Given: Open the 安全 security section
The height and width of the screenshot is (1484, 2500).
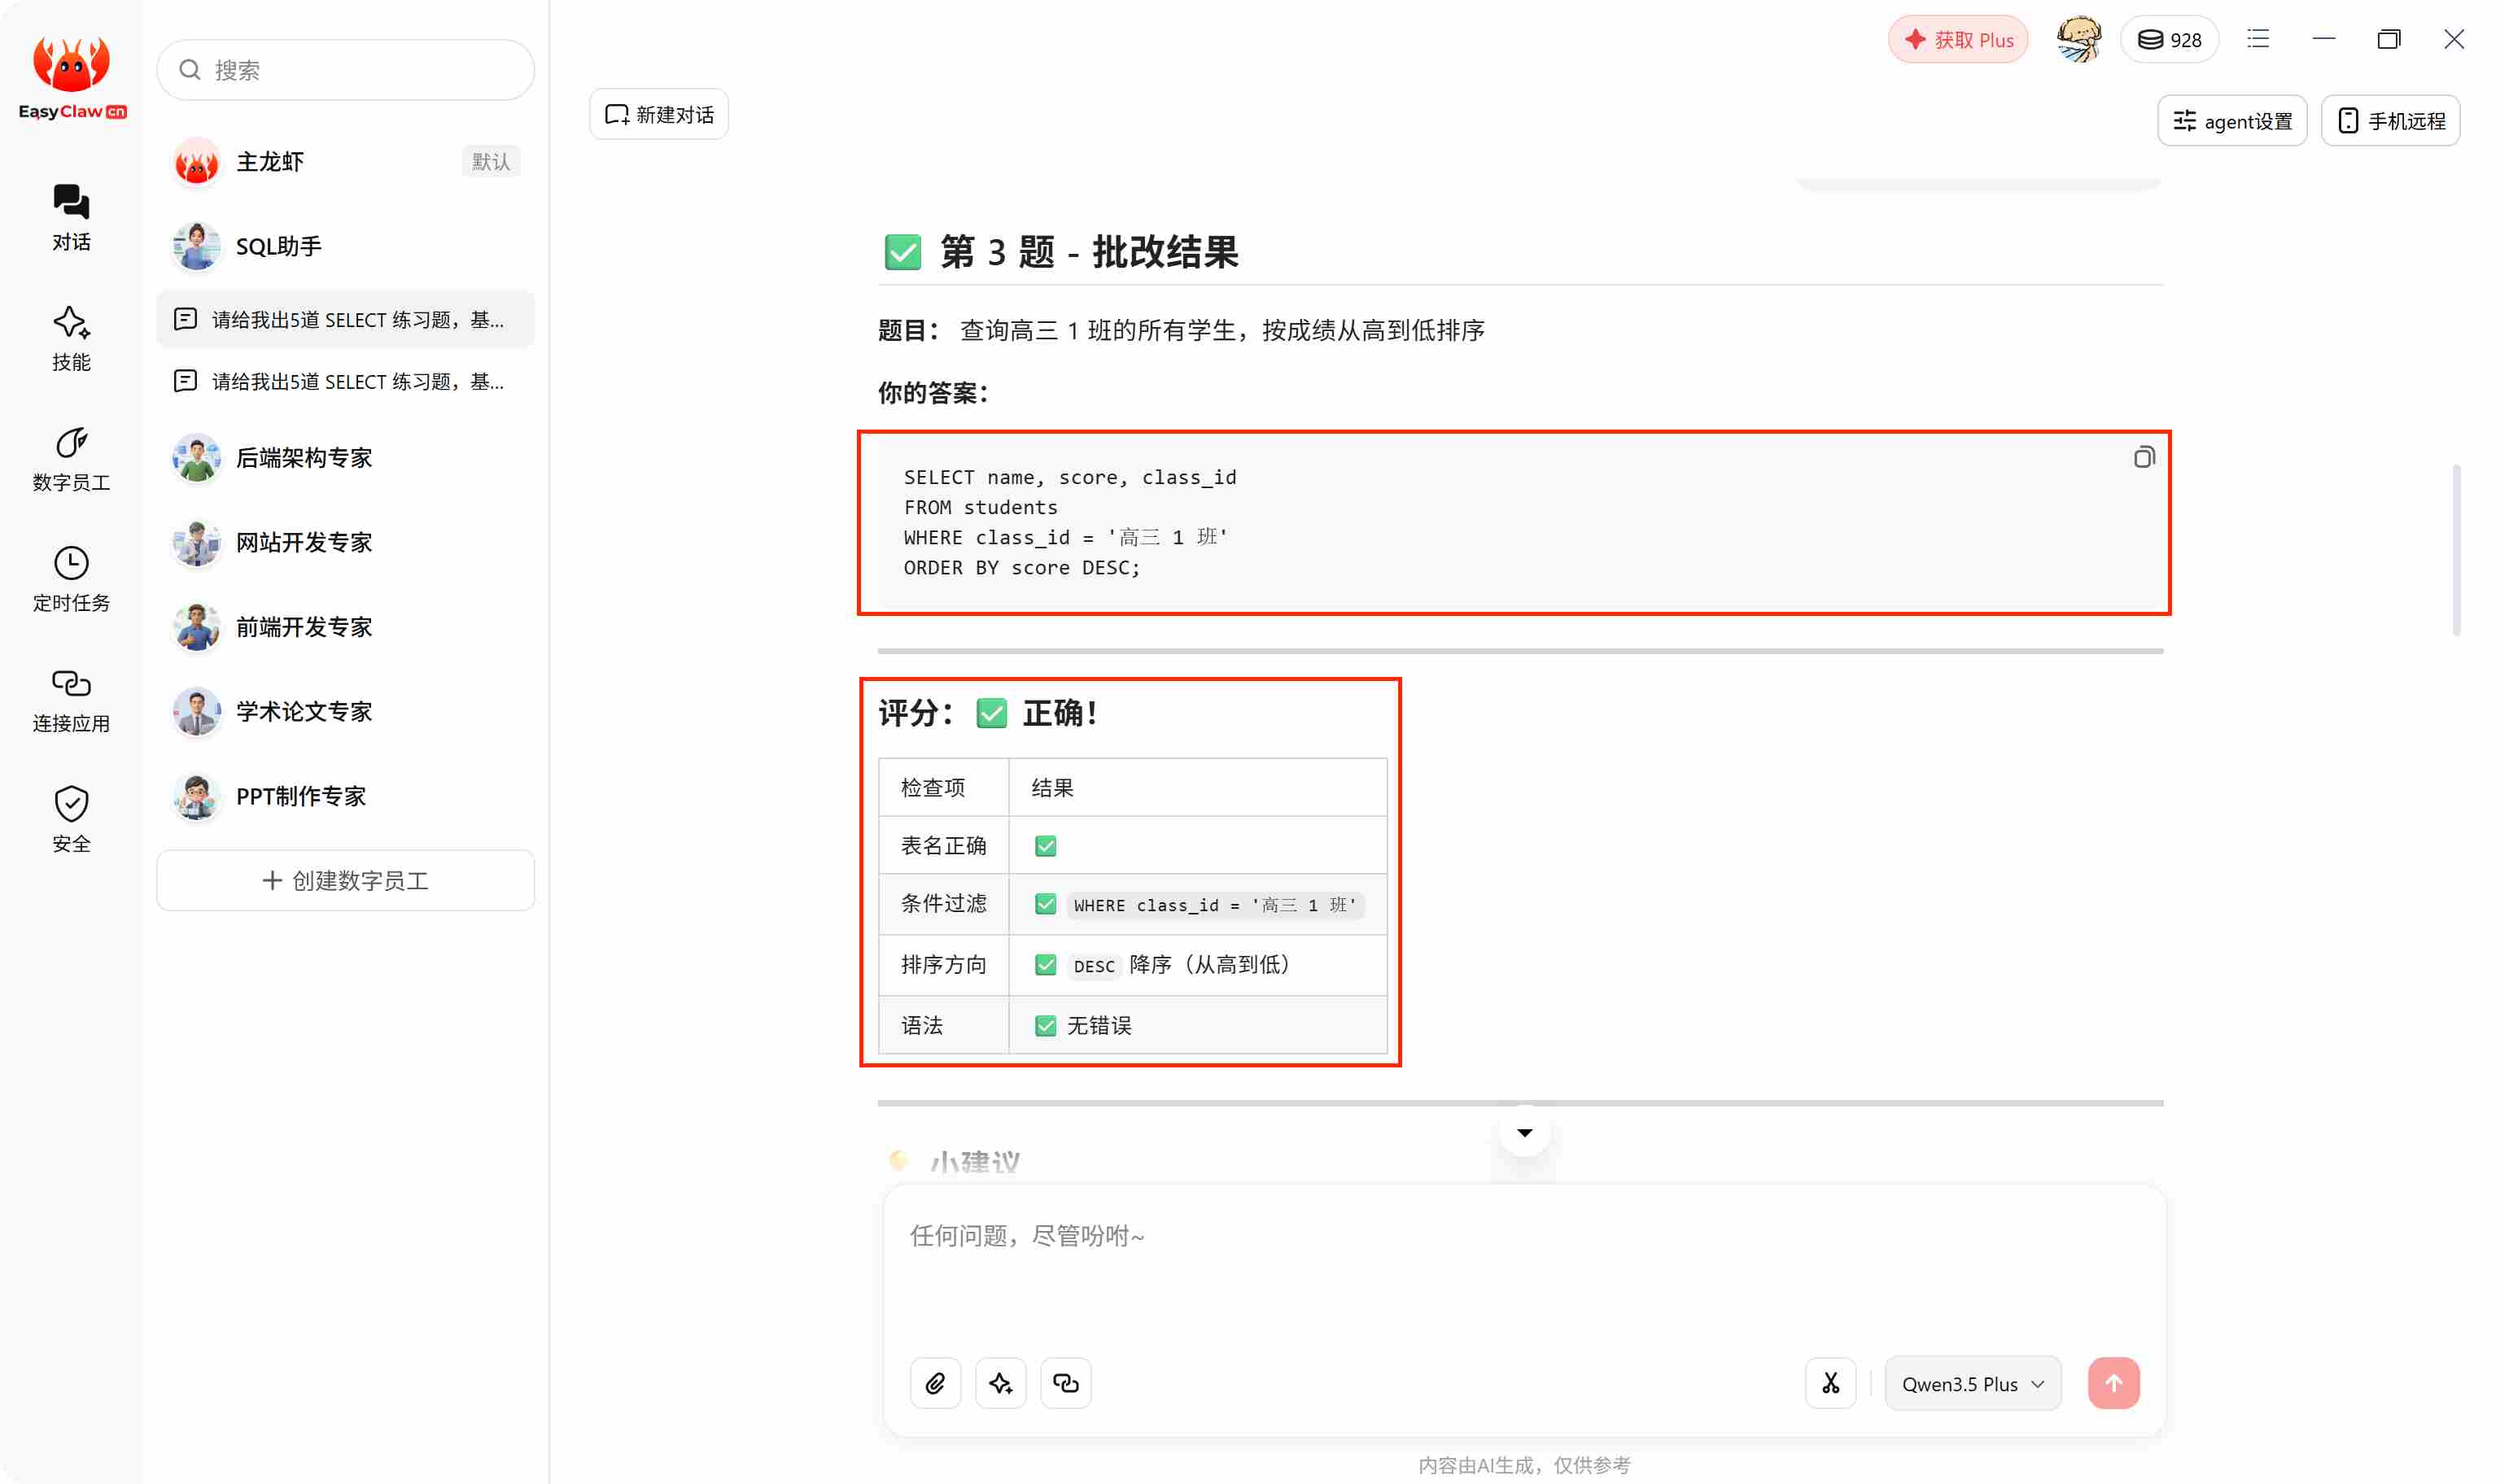Looking at the screenshot, I should 71,820.
